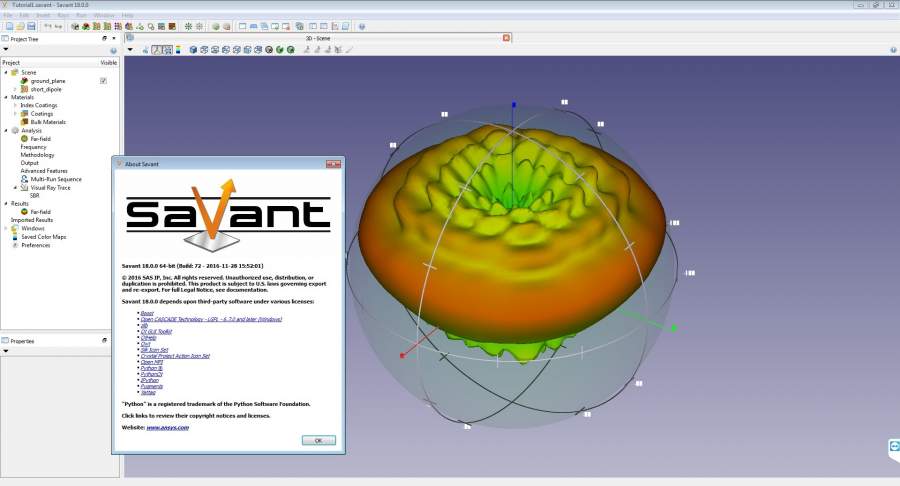
Task: Click the help globe icon in main toolbar
Action: [x=362, y=26]
